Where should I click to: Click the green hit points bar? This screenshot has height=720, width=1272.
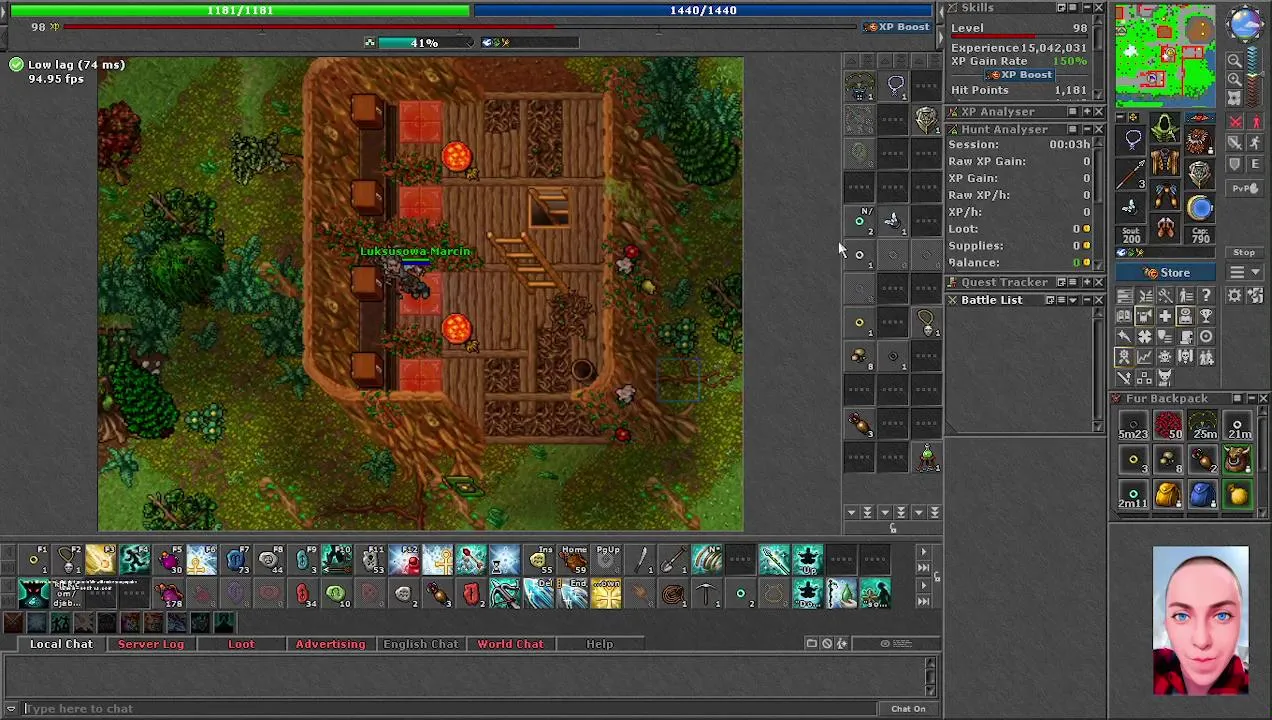point(240,10)
